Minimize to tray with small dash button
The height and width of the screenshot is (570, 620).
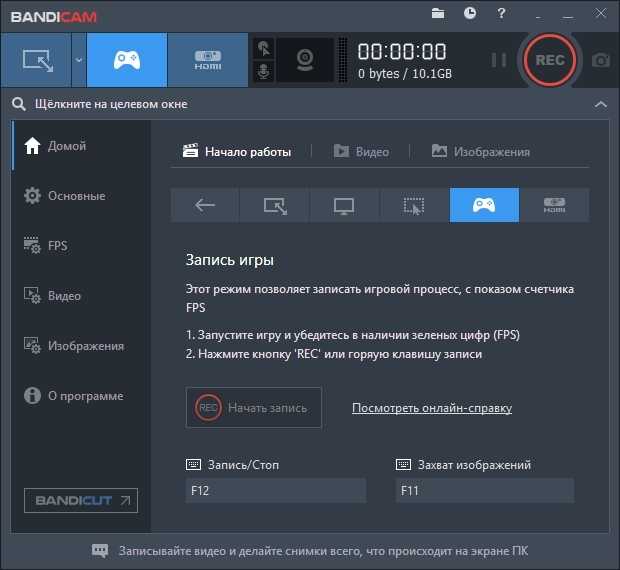tap(538, 17)
